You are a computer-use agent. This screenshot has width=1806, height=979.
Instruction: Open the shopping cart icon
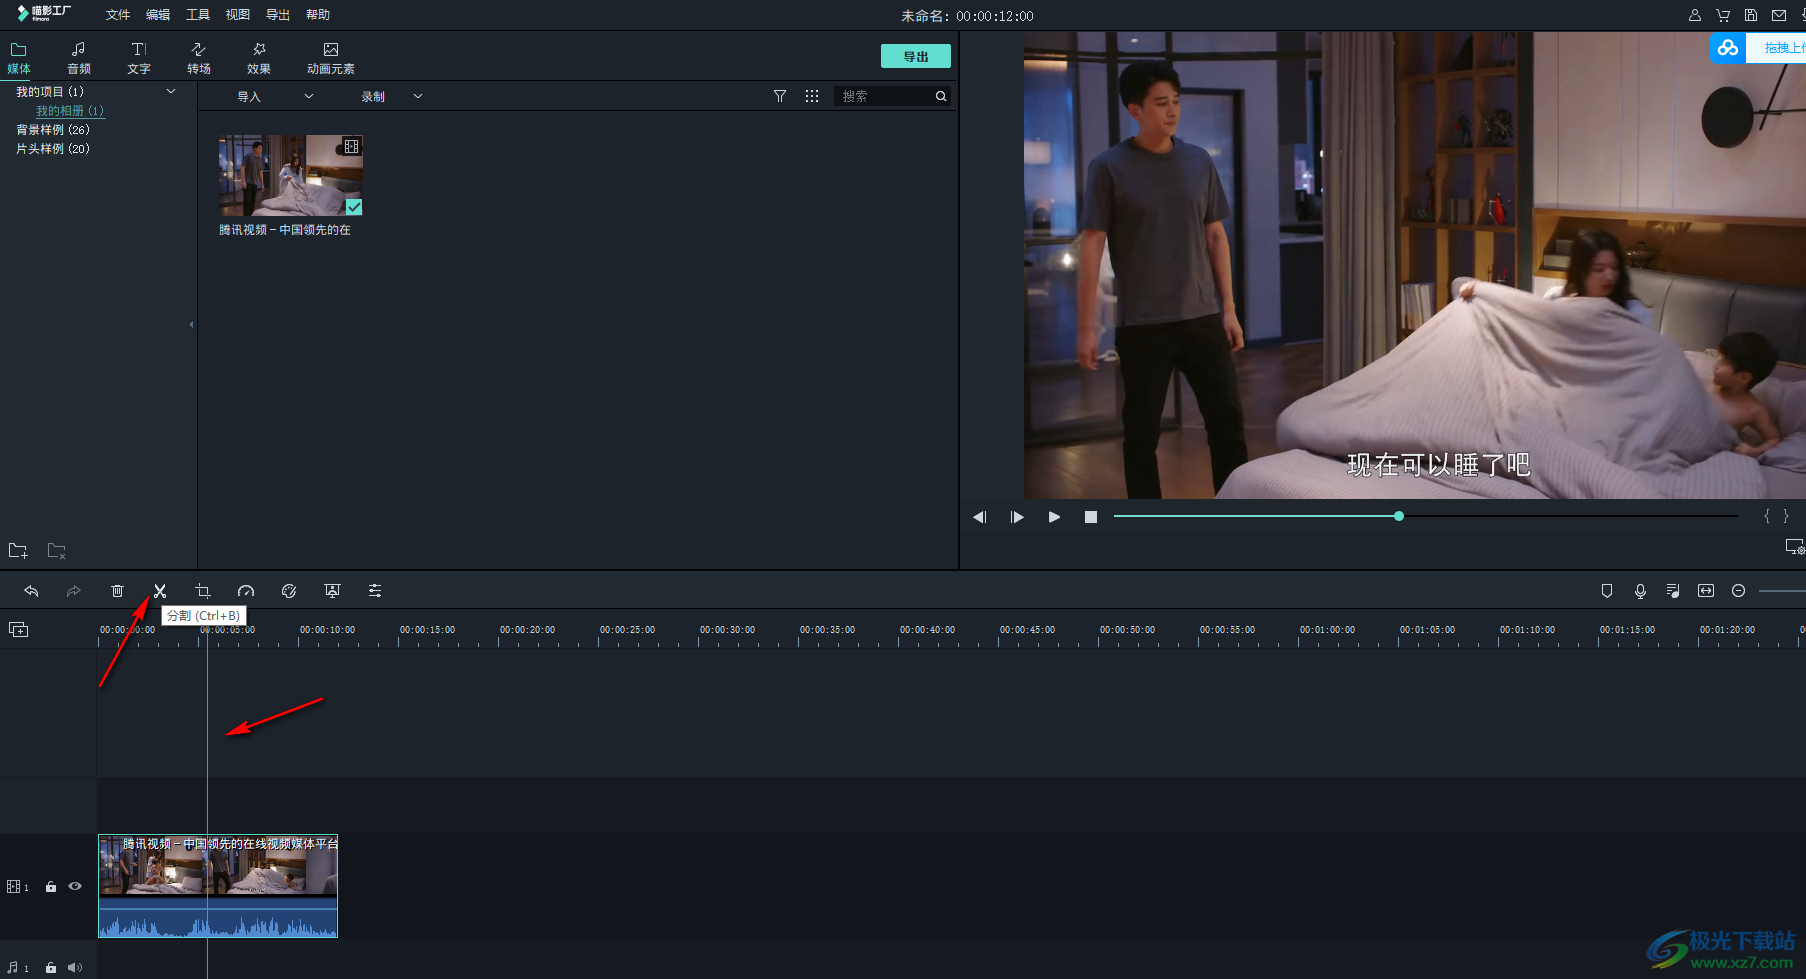[1723, 15]
